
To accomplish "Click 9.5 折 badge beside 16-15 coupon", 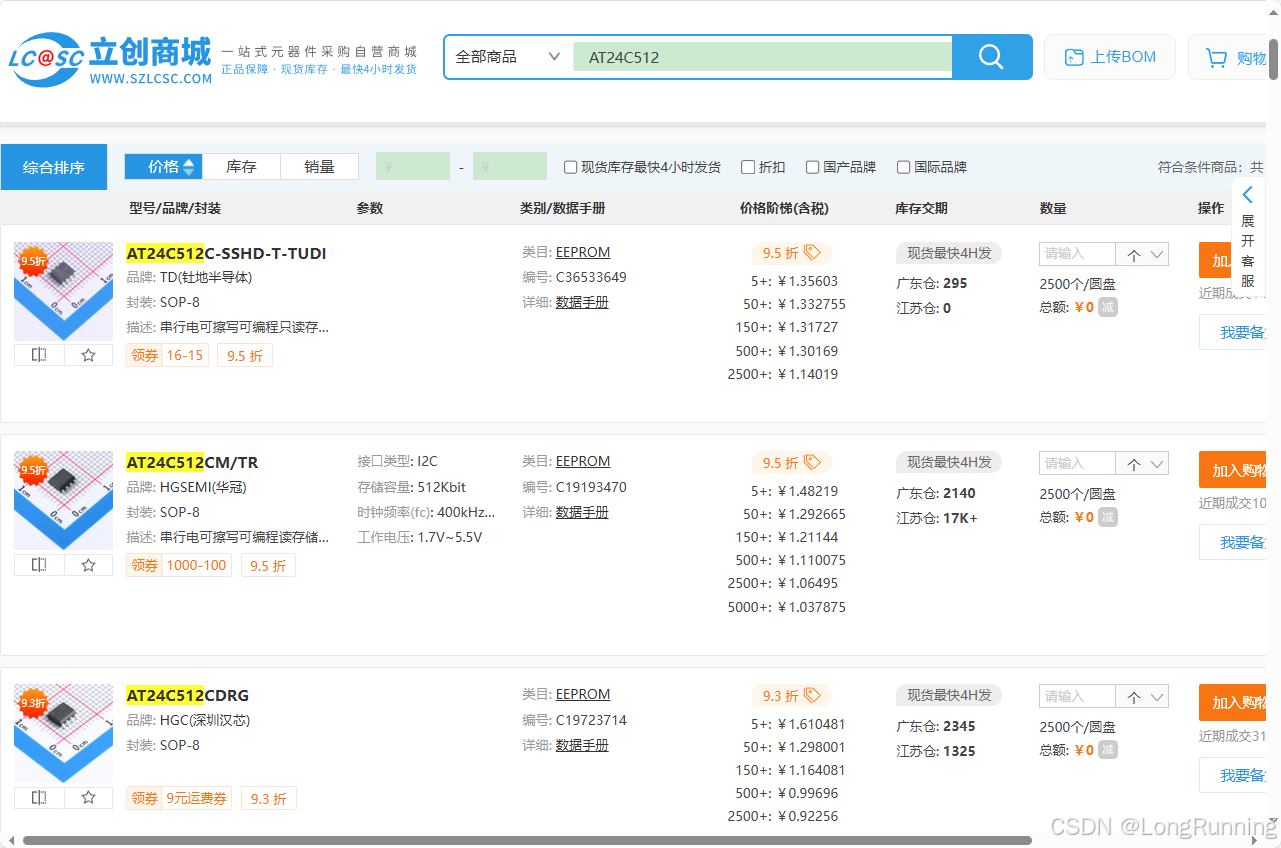I will coord(245,355).
